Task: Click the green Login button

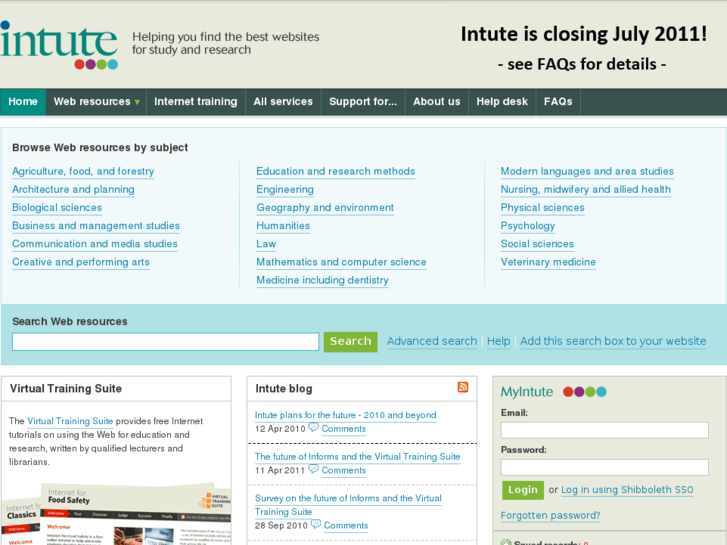Action: point(523,490)
